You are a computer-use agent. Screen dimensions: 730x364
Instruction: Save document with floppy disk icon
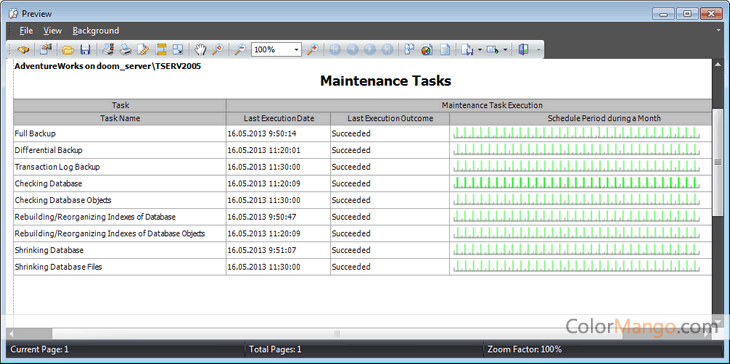85,49
